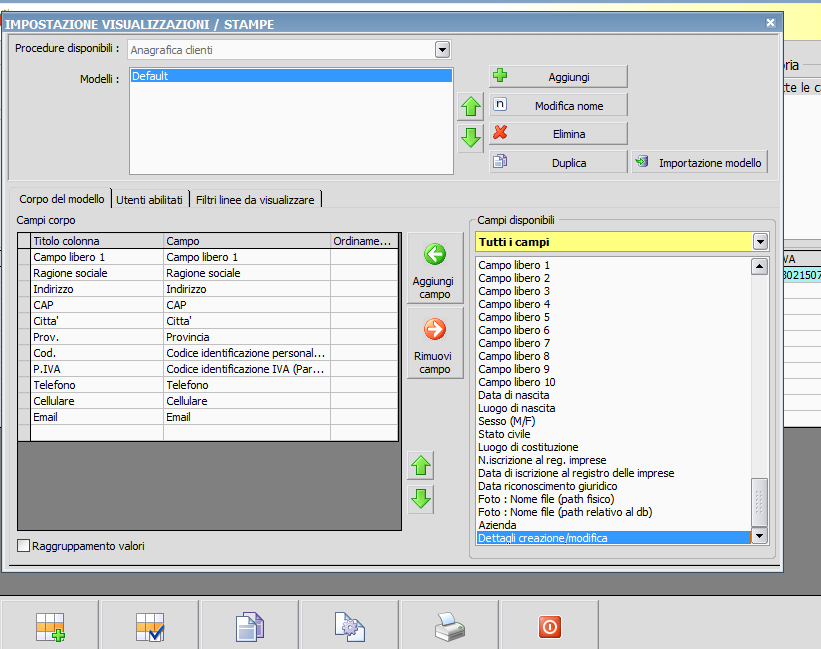Select the Citta' row title cell
This screenshot has height=649, width=821.
[97, 321]
